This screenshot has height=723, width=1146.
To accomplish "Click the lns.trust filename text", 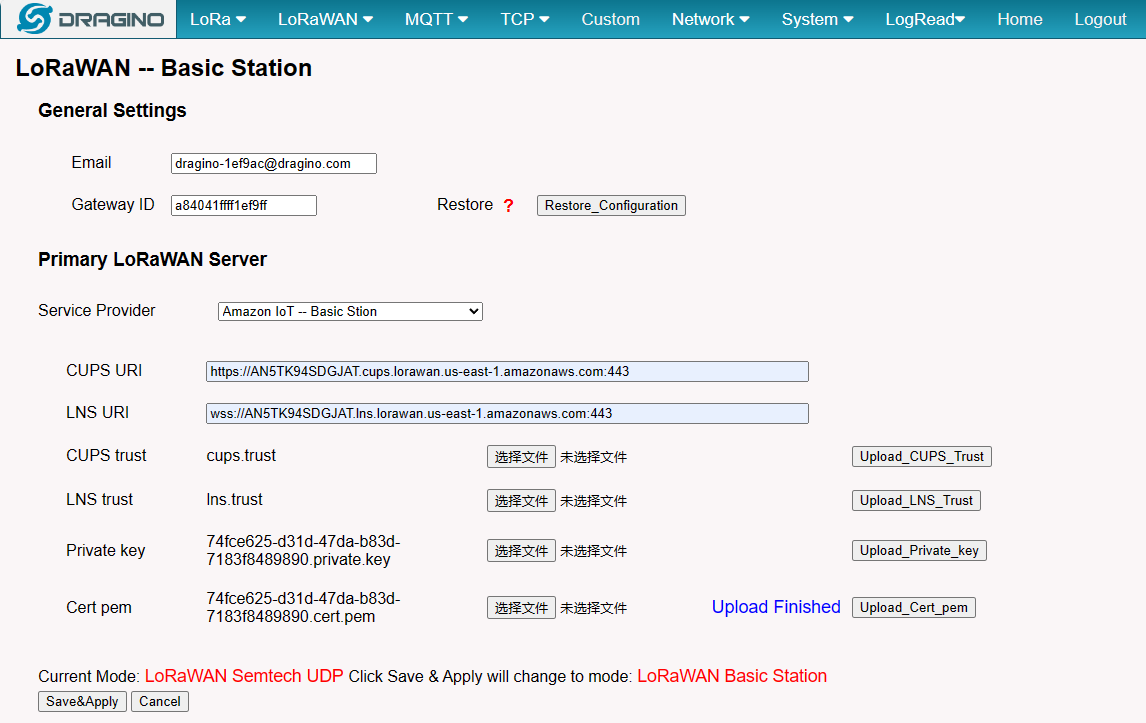I will [234, 499].
